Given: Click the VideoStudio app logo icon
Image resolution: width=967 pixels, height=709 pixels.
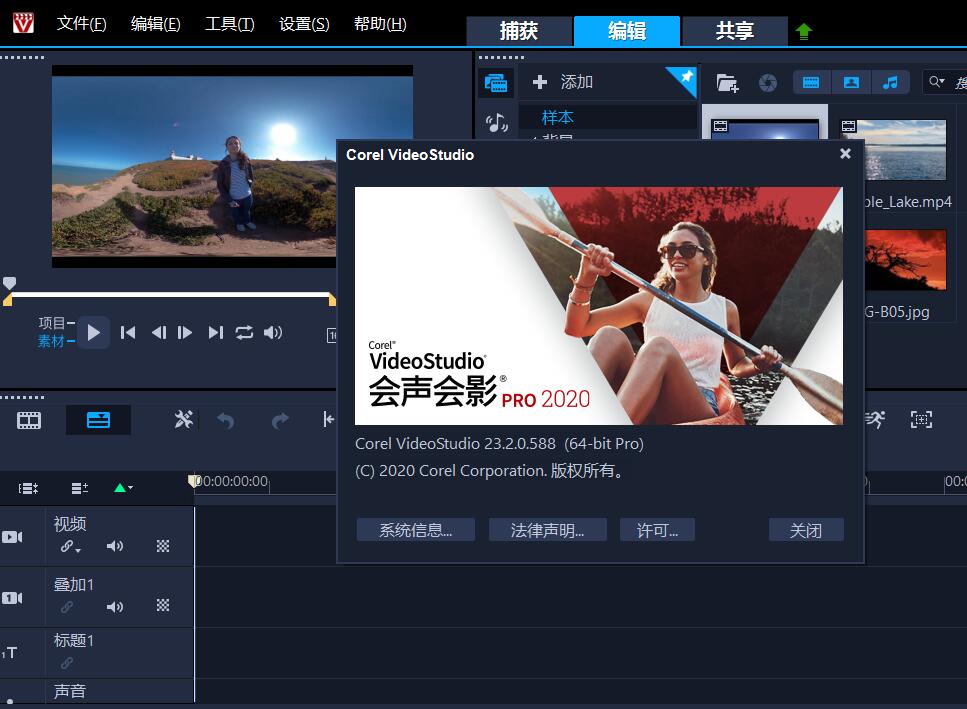Looking at the screenshot, I should pos(23,23).
